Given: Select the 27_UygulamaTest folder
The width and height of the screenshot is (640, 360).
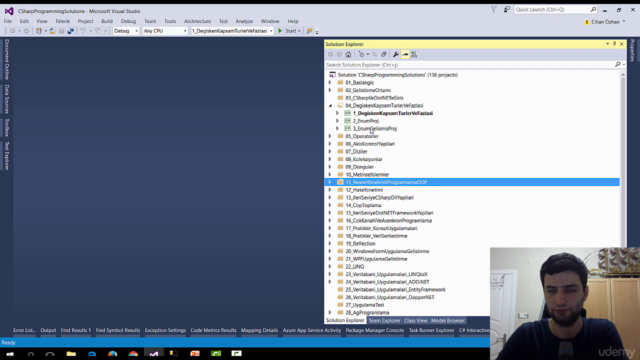Looking at the screenshot, I should point(364,305).
